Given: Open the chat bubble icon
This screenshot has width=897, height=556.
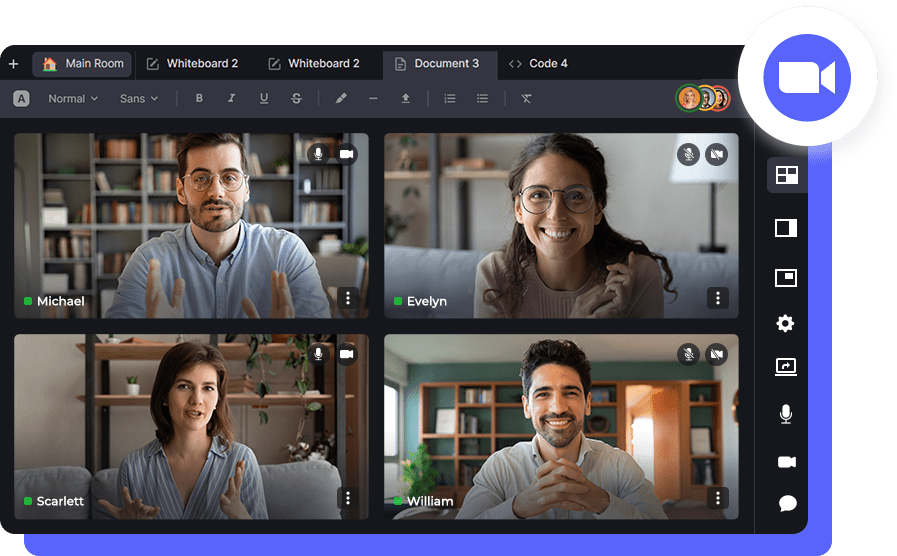Looking at the screenshot, I should point(786,503).
